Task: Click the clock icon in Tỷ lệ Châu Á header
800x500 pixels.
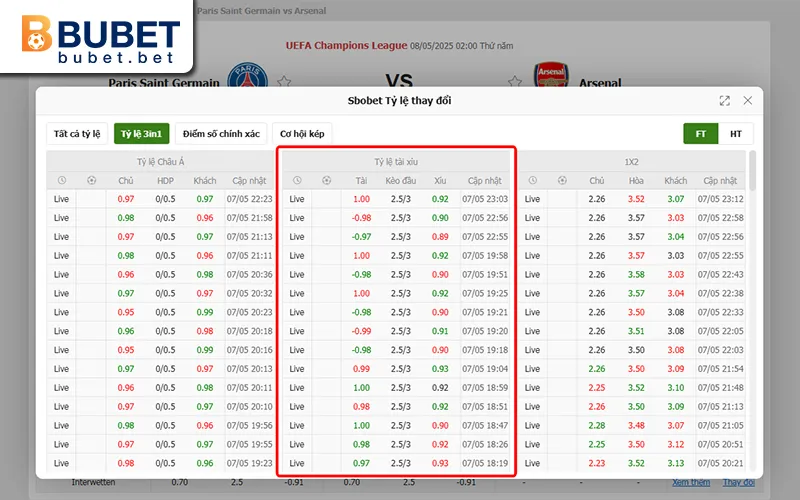Action: click(x=62, y=180)
